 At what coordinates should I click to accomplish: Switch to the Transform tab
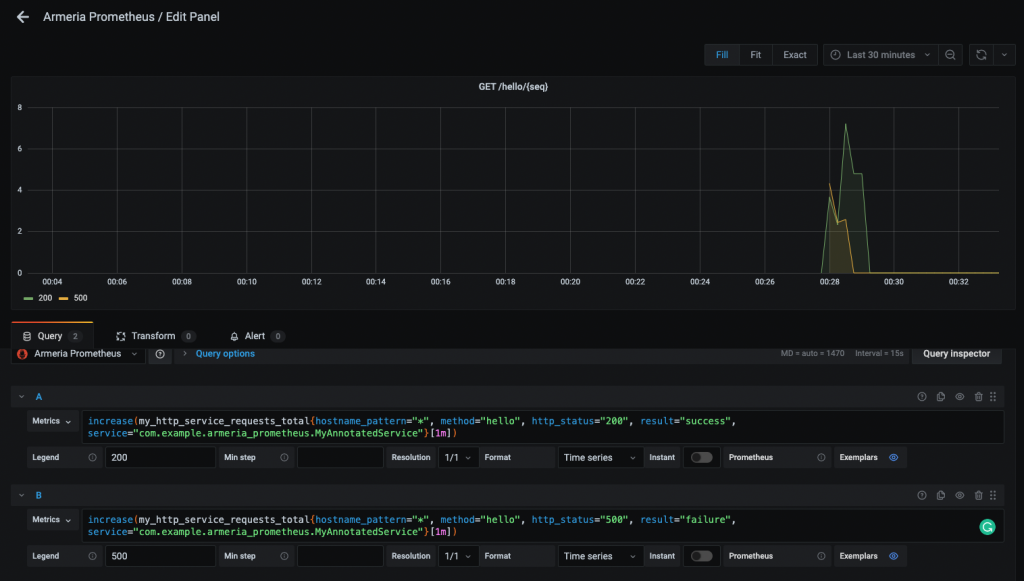pos(152,336)
